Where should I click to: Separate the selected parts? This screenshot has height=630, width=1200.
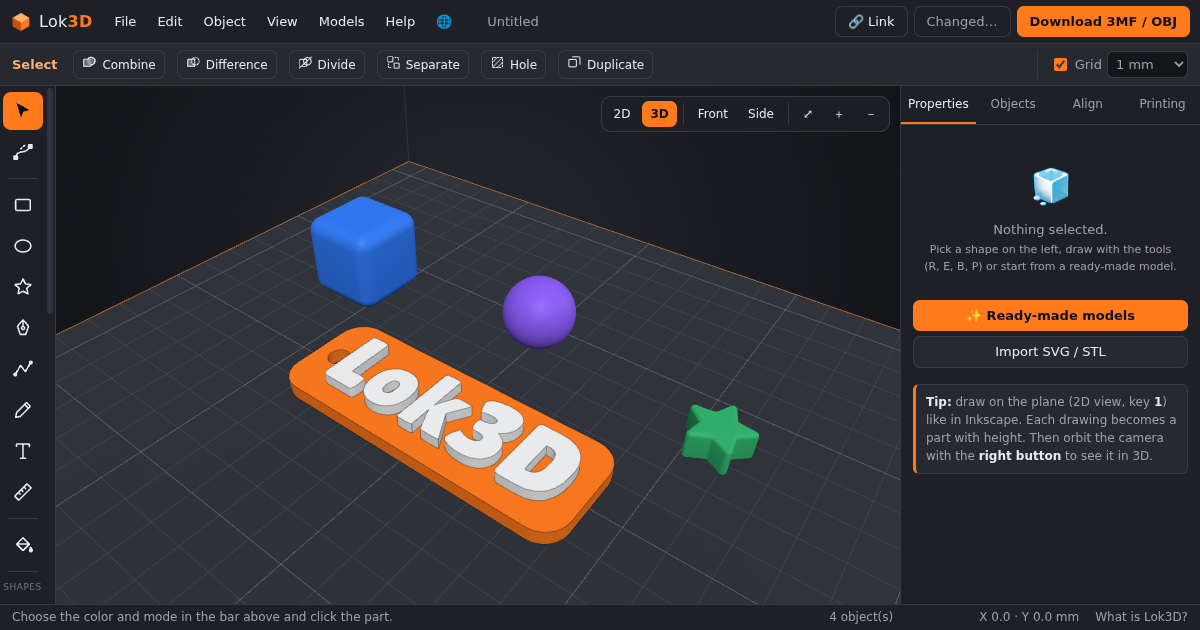[423, 64]
